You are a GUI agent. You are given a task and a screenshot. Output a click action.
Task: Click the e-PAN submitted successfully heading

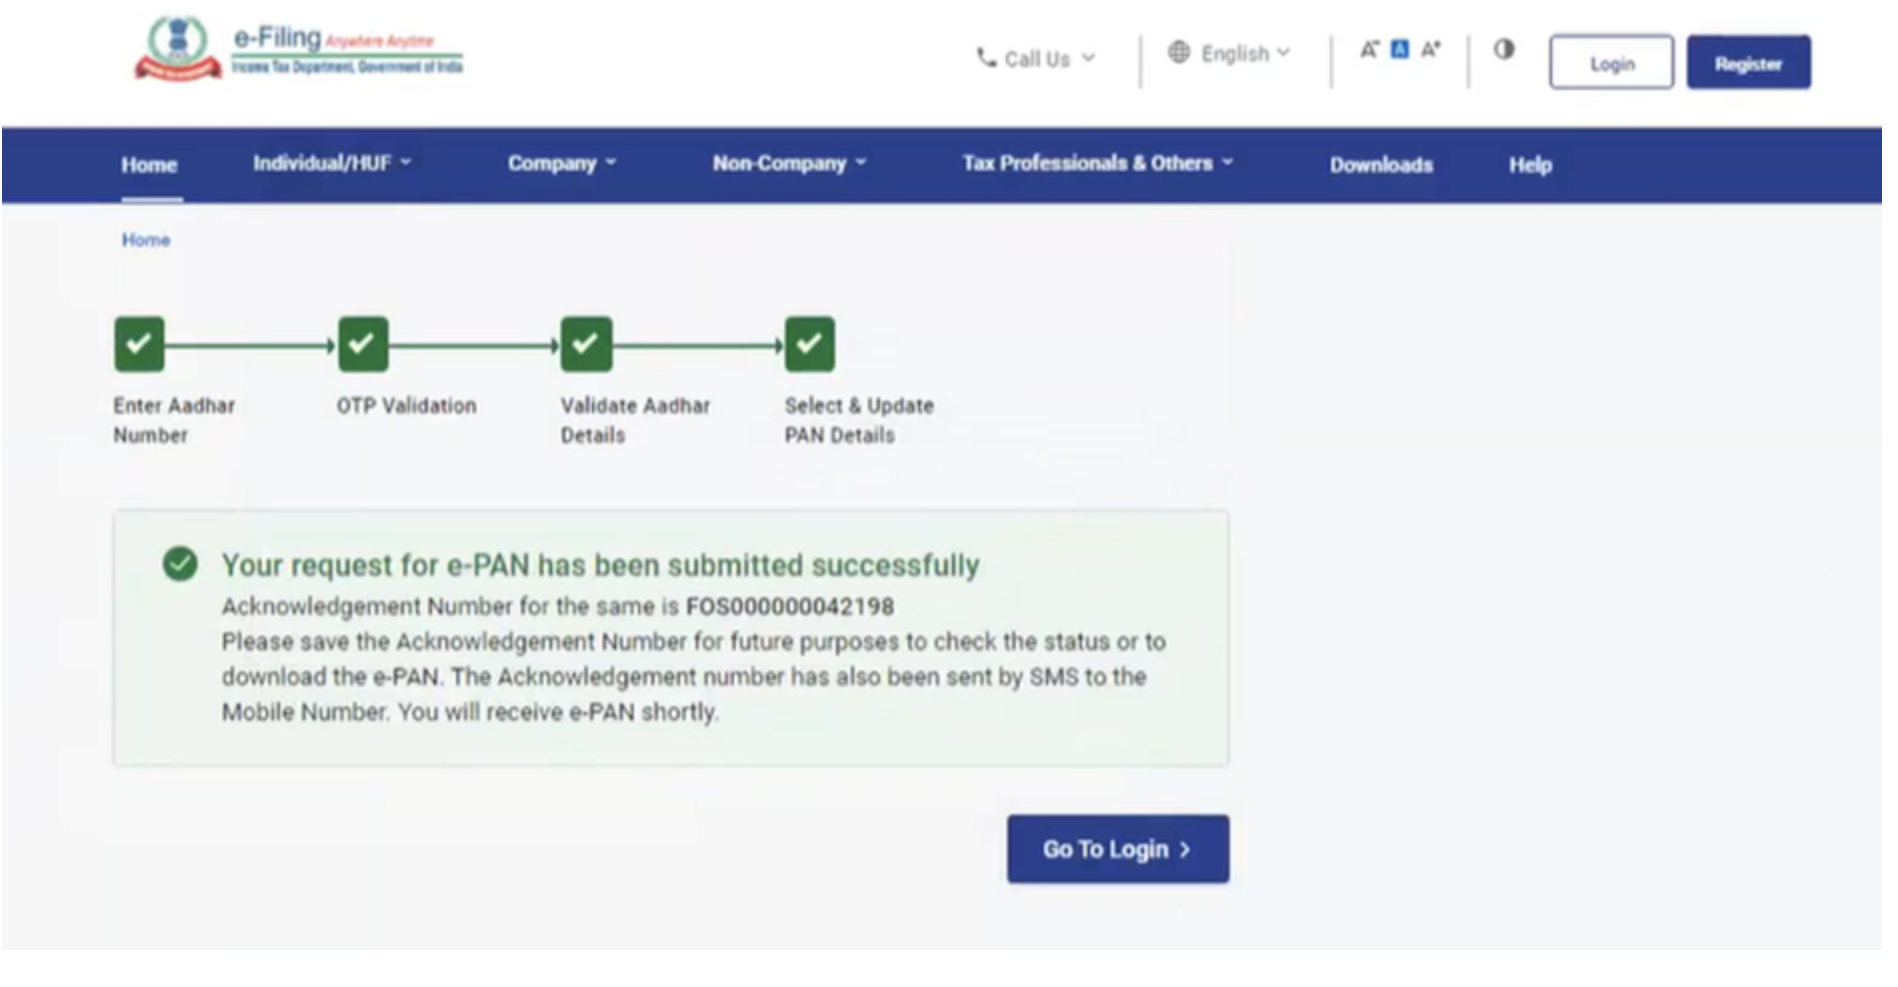[x=600, y=565]
